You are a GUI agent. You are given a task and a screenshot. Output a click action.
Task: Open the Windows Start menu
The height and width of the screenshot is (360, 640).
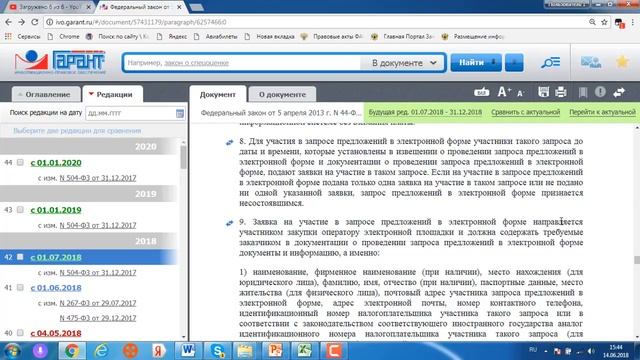pyautogui.click(x=12, y=351)
